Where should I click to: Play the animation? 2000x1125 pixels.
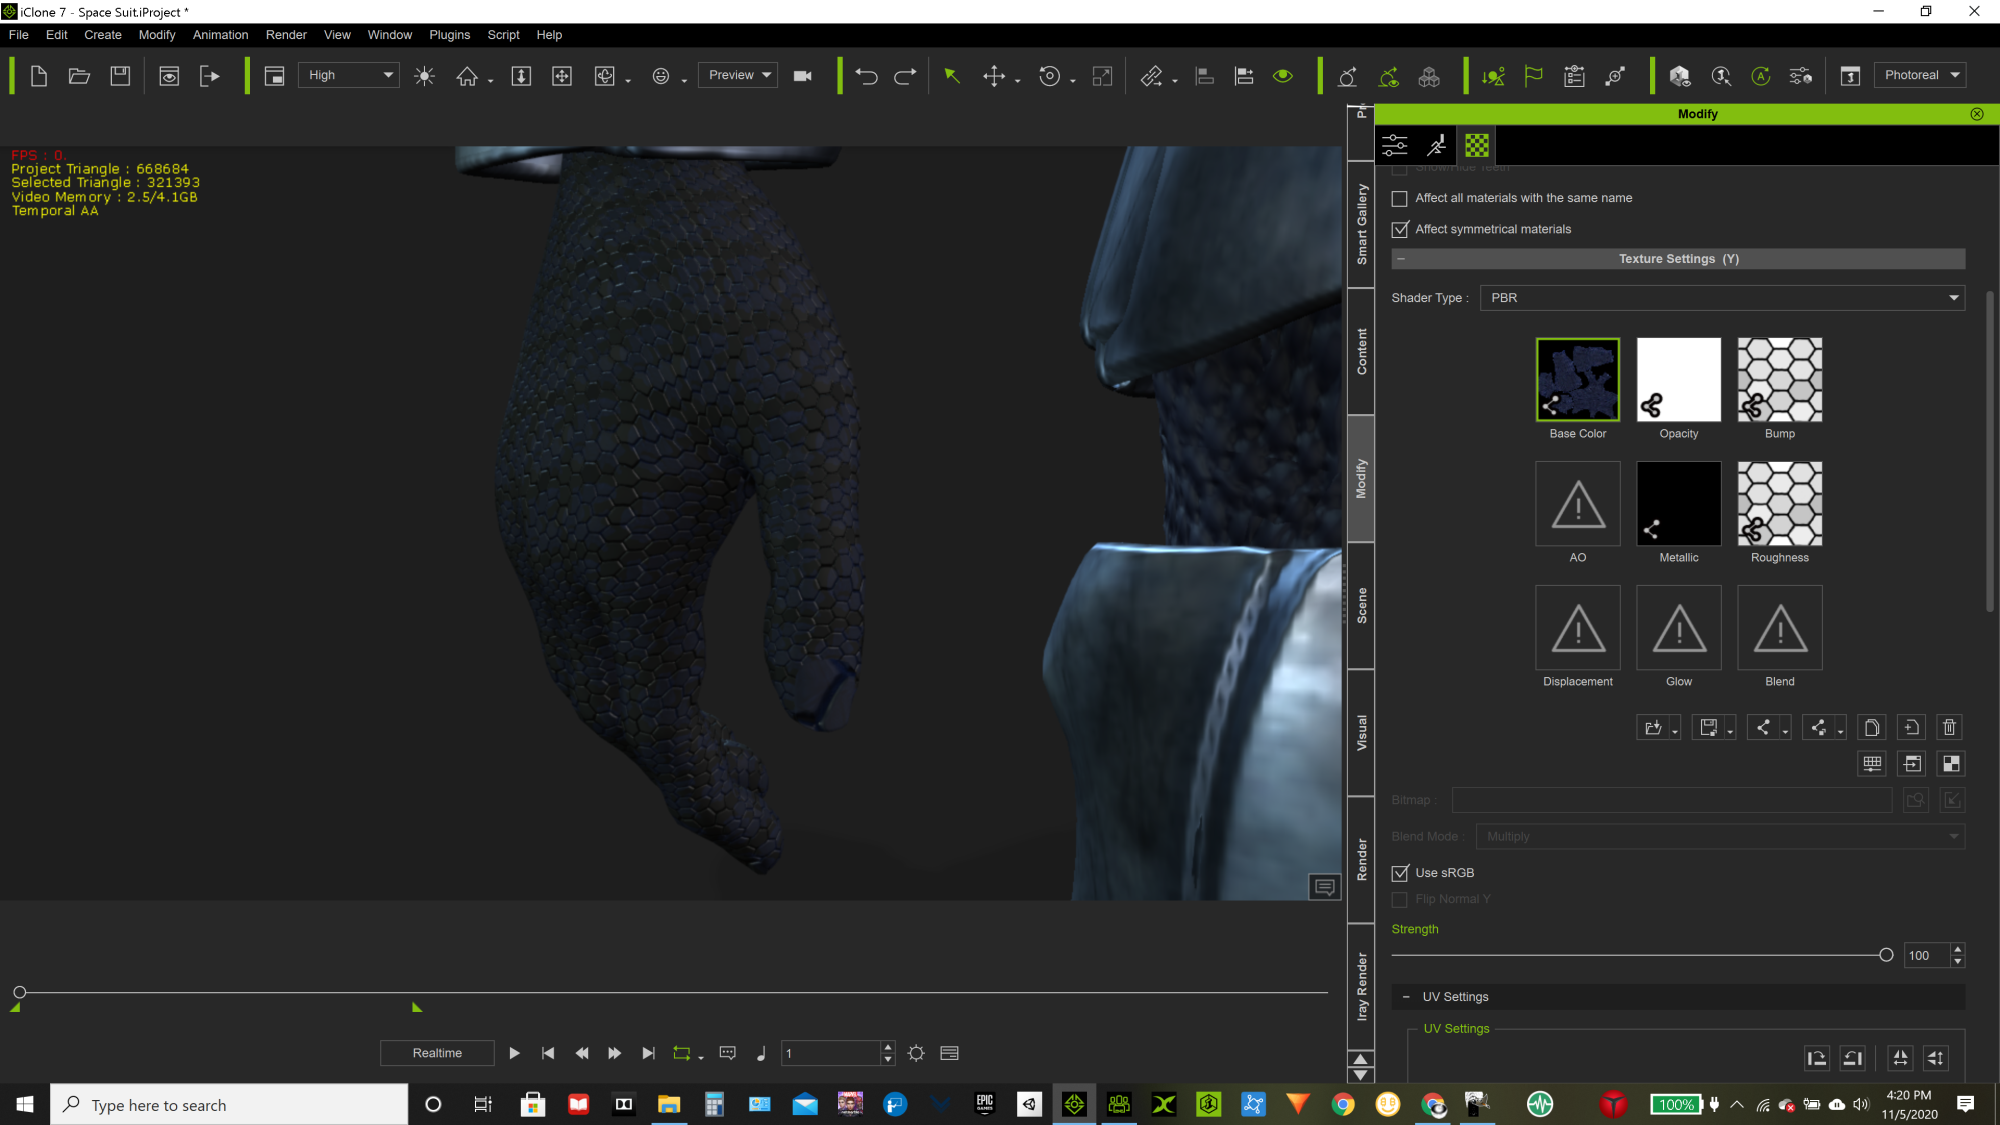514,1053
